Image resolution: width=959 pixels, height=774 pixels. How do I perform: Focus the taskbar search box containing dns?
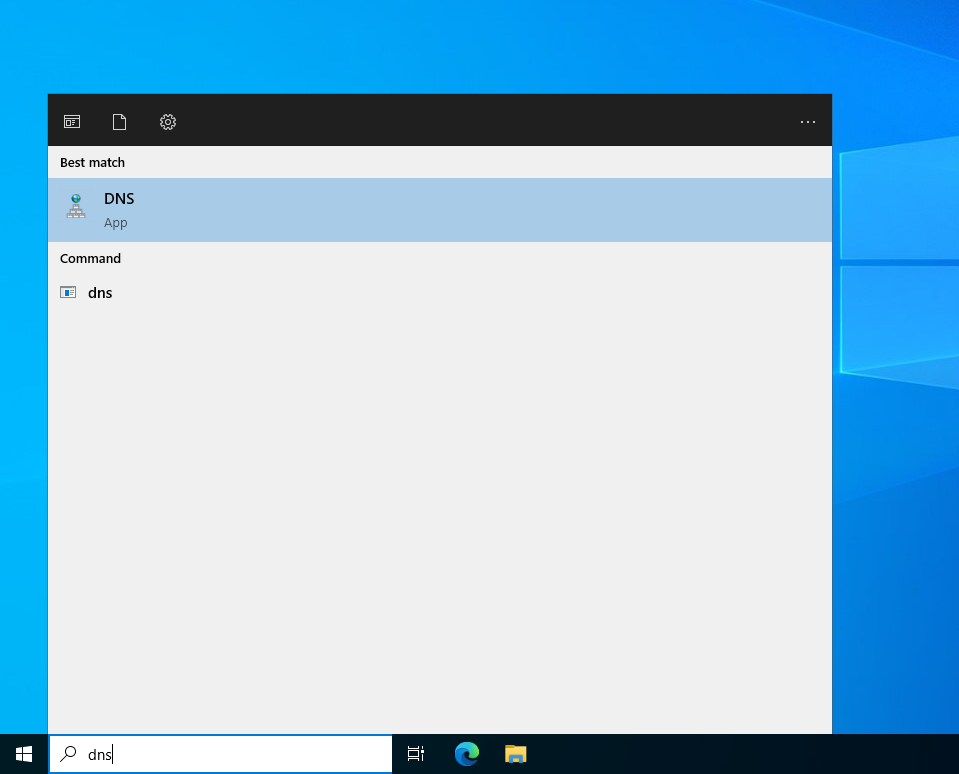pos(220,754)
